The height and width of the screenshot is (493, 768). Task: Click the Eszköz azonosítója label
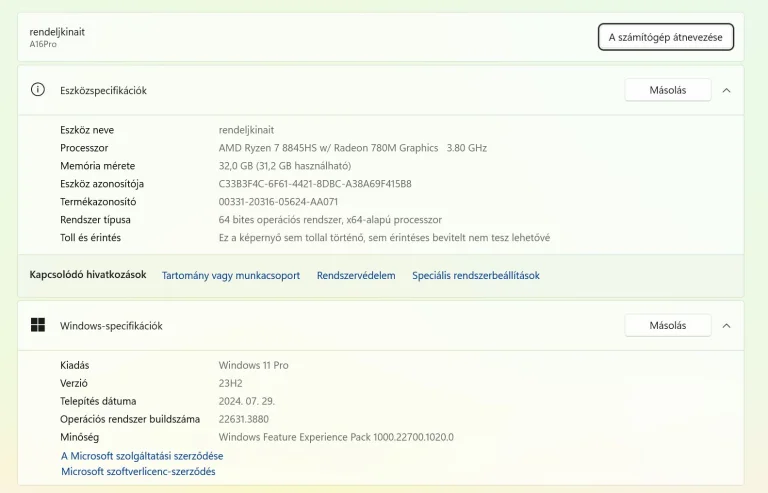tap(102, 184)
